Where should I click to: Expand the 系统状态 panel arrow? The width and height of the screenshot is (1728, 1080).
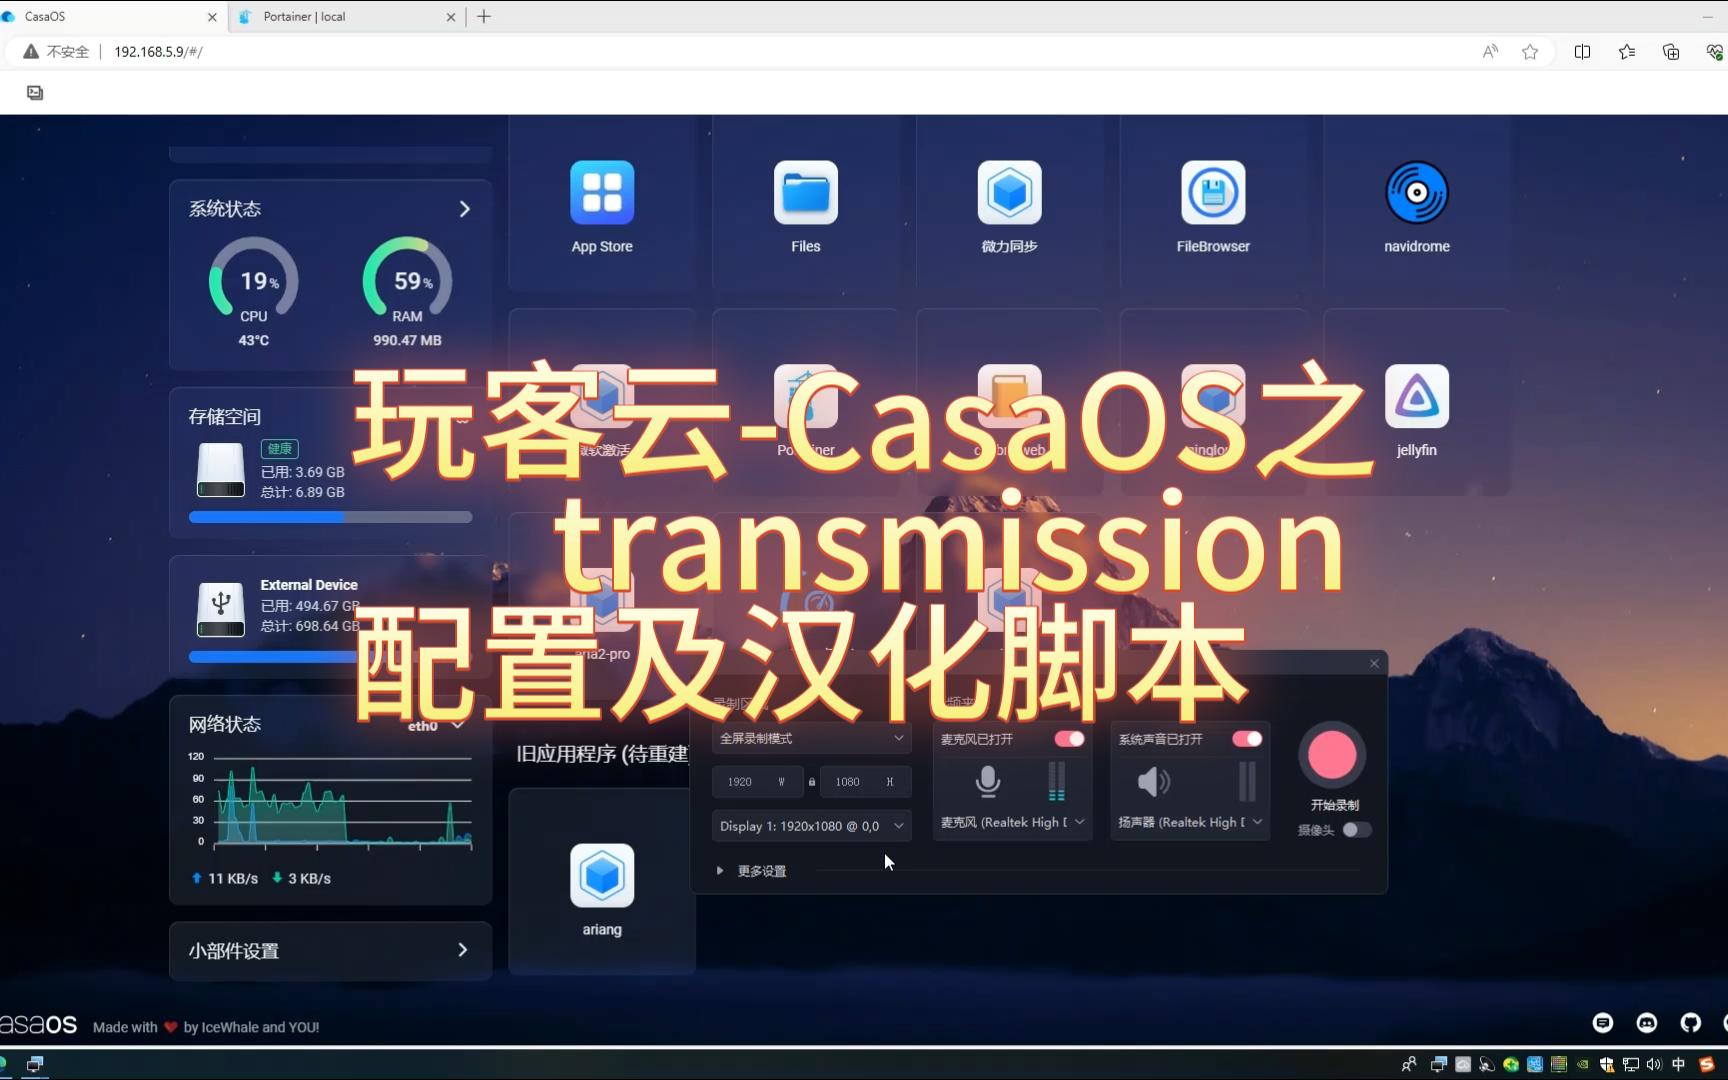pyautogui.click(x=464, y=209)
